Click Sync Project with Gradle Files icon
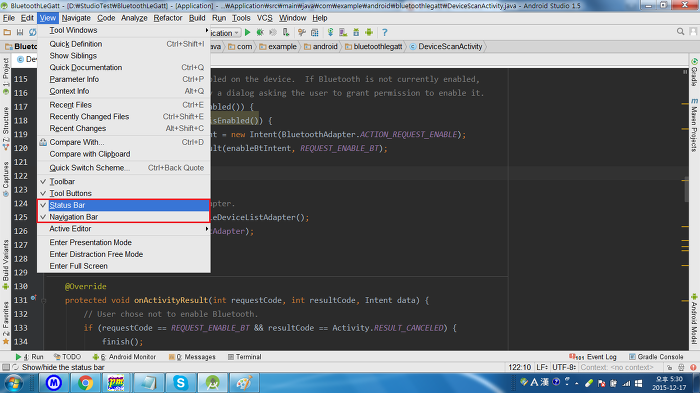The width and height of the screenshot is (700, 393). click(330, 32)
